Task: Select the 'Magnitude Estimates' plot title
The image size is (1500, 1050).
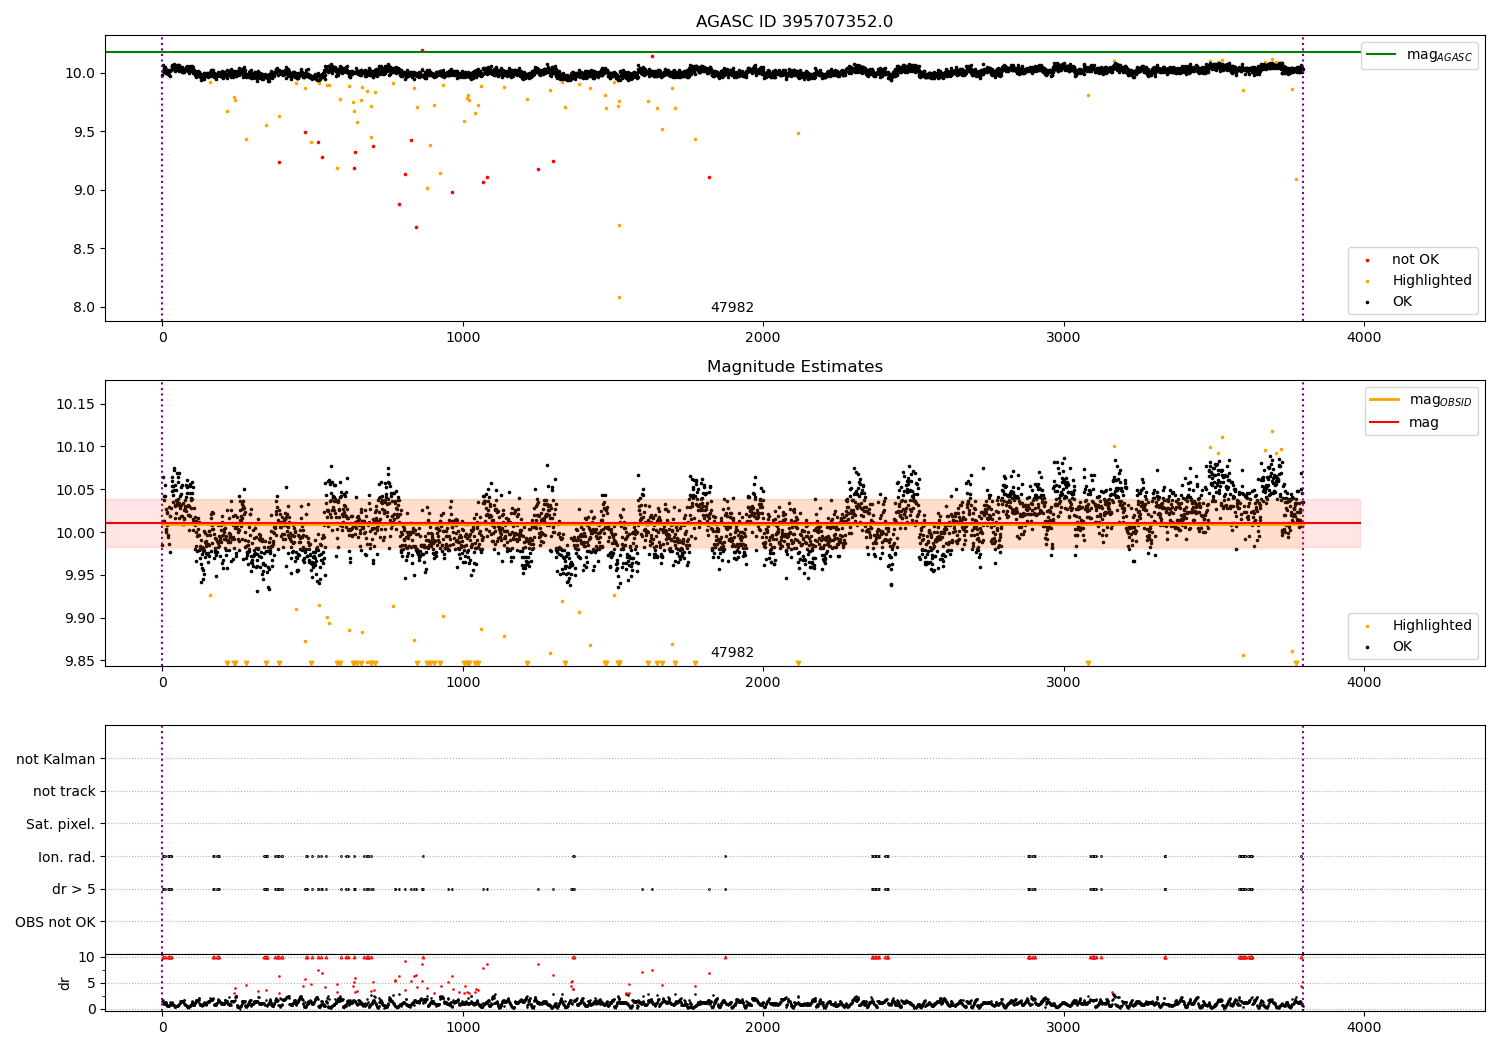Action: pos(794,367)
